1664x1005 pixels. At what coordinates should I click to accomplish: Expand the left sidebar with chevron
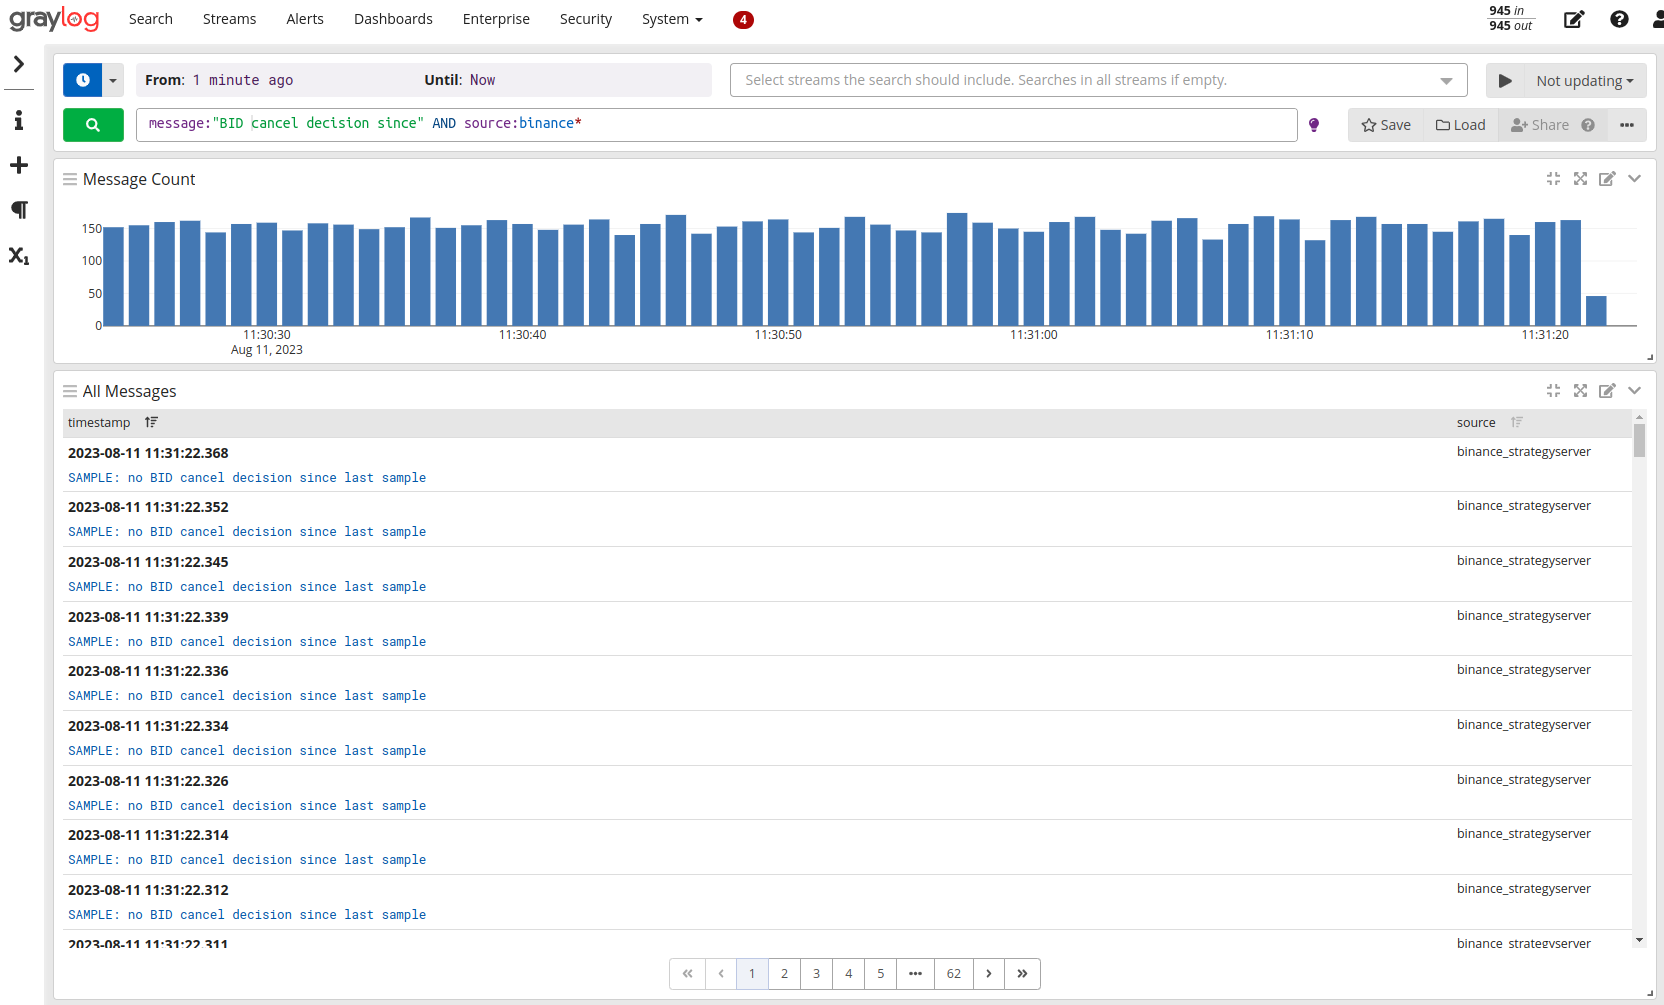(x=19, y=64)
